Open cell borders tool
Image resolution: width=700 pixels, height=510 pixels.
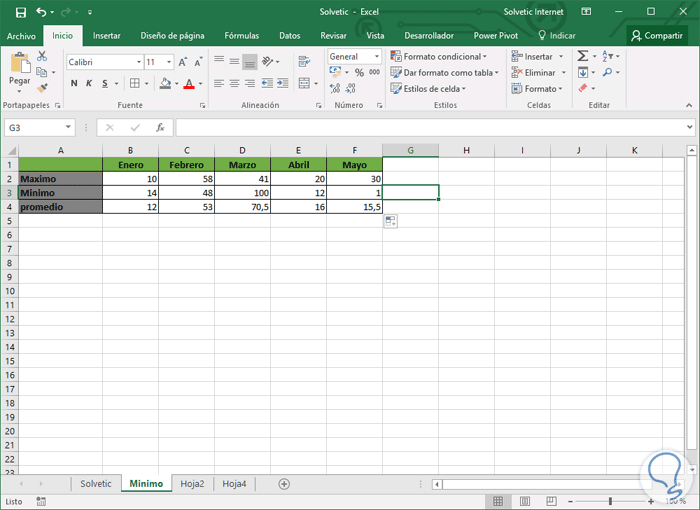(x=134, y=83)
